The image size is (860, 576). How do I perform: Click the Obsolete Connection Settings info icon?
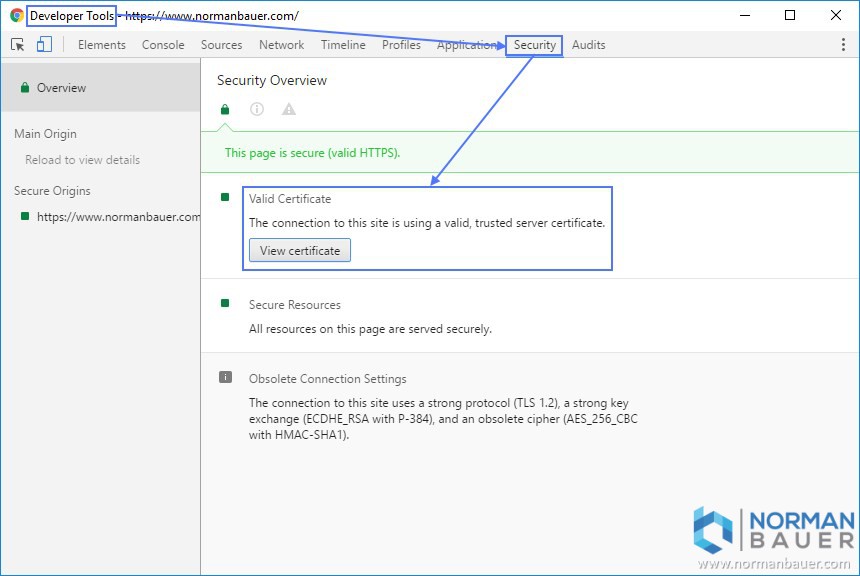(225, 378)
